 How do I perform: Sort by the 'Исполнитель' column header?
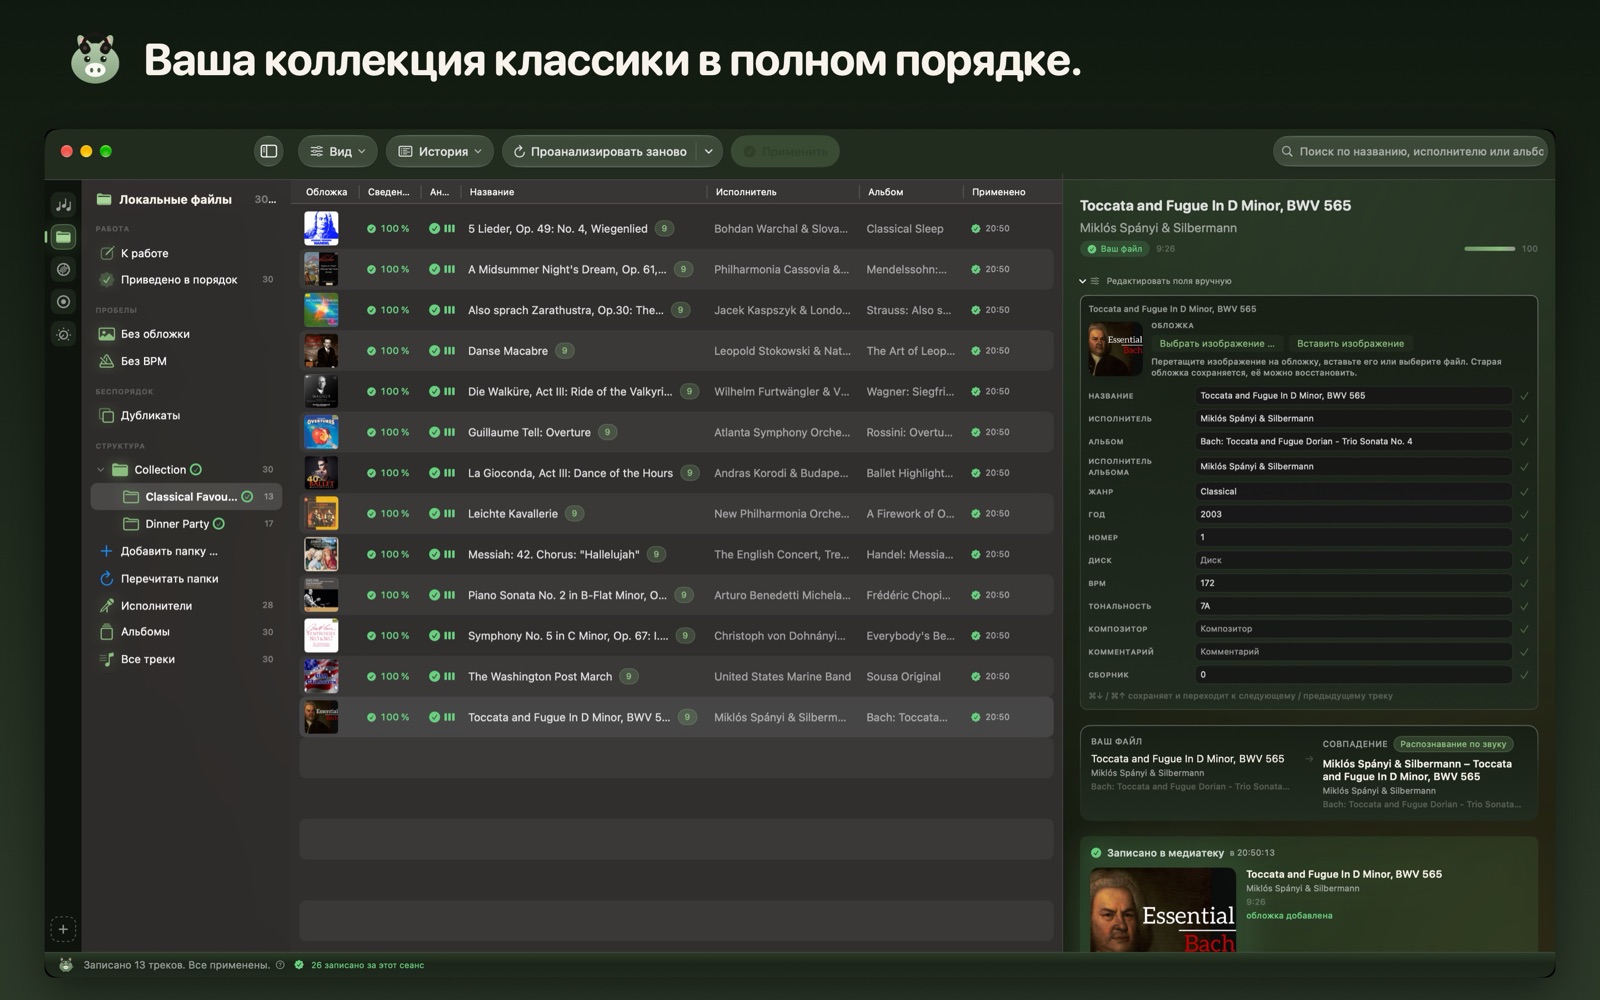[746, 192]
